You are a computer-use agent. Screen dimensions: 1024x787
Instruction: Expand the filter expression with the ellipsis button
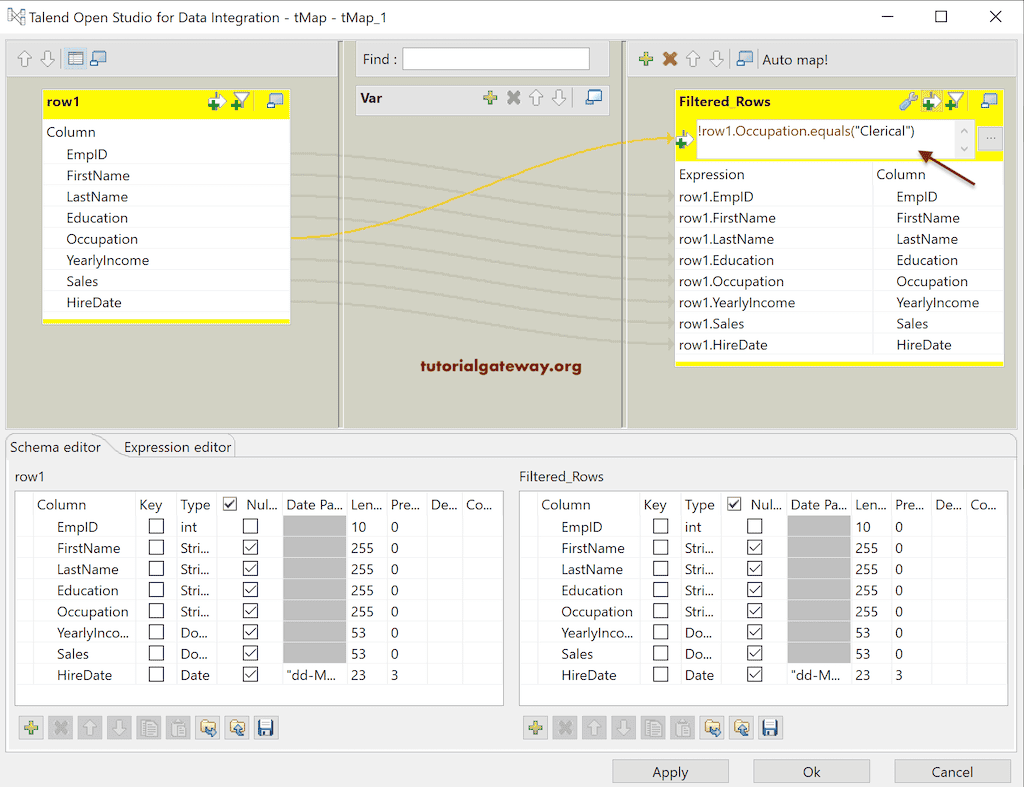[988, 136]
